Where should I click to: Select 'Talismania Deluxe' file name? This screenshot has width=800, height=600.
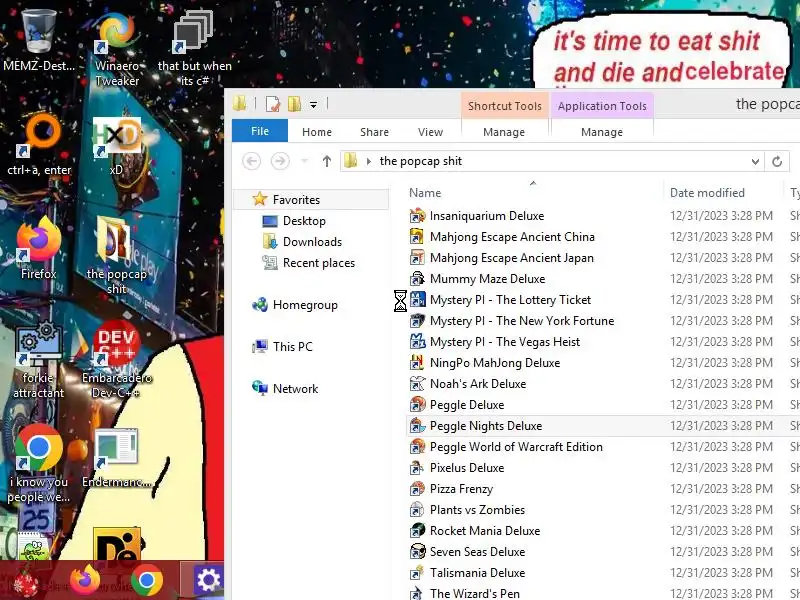[478, 572]
